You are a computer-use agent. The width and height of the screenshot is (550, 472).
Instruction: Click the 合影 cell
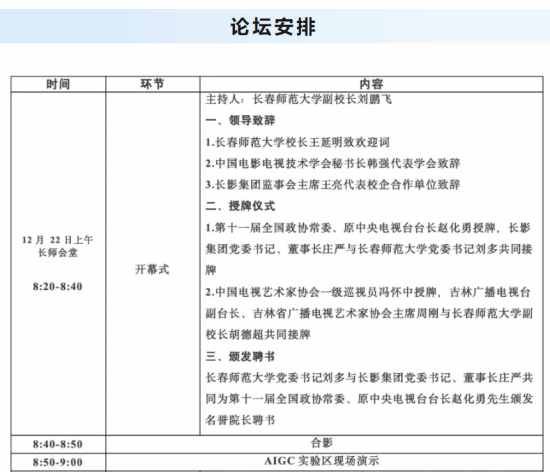click(324, 444)
